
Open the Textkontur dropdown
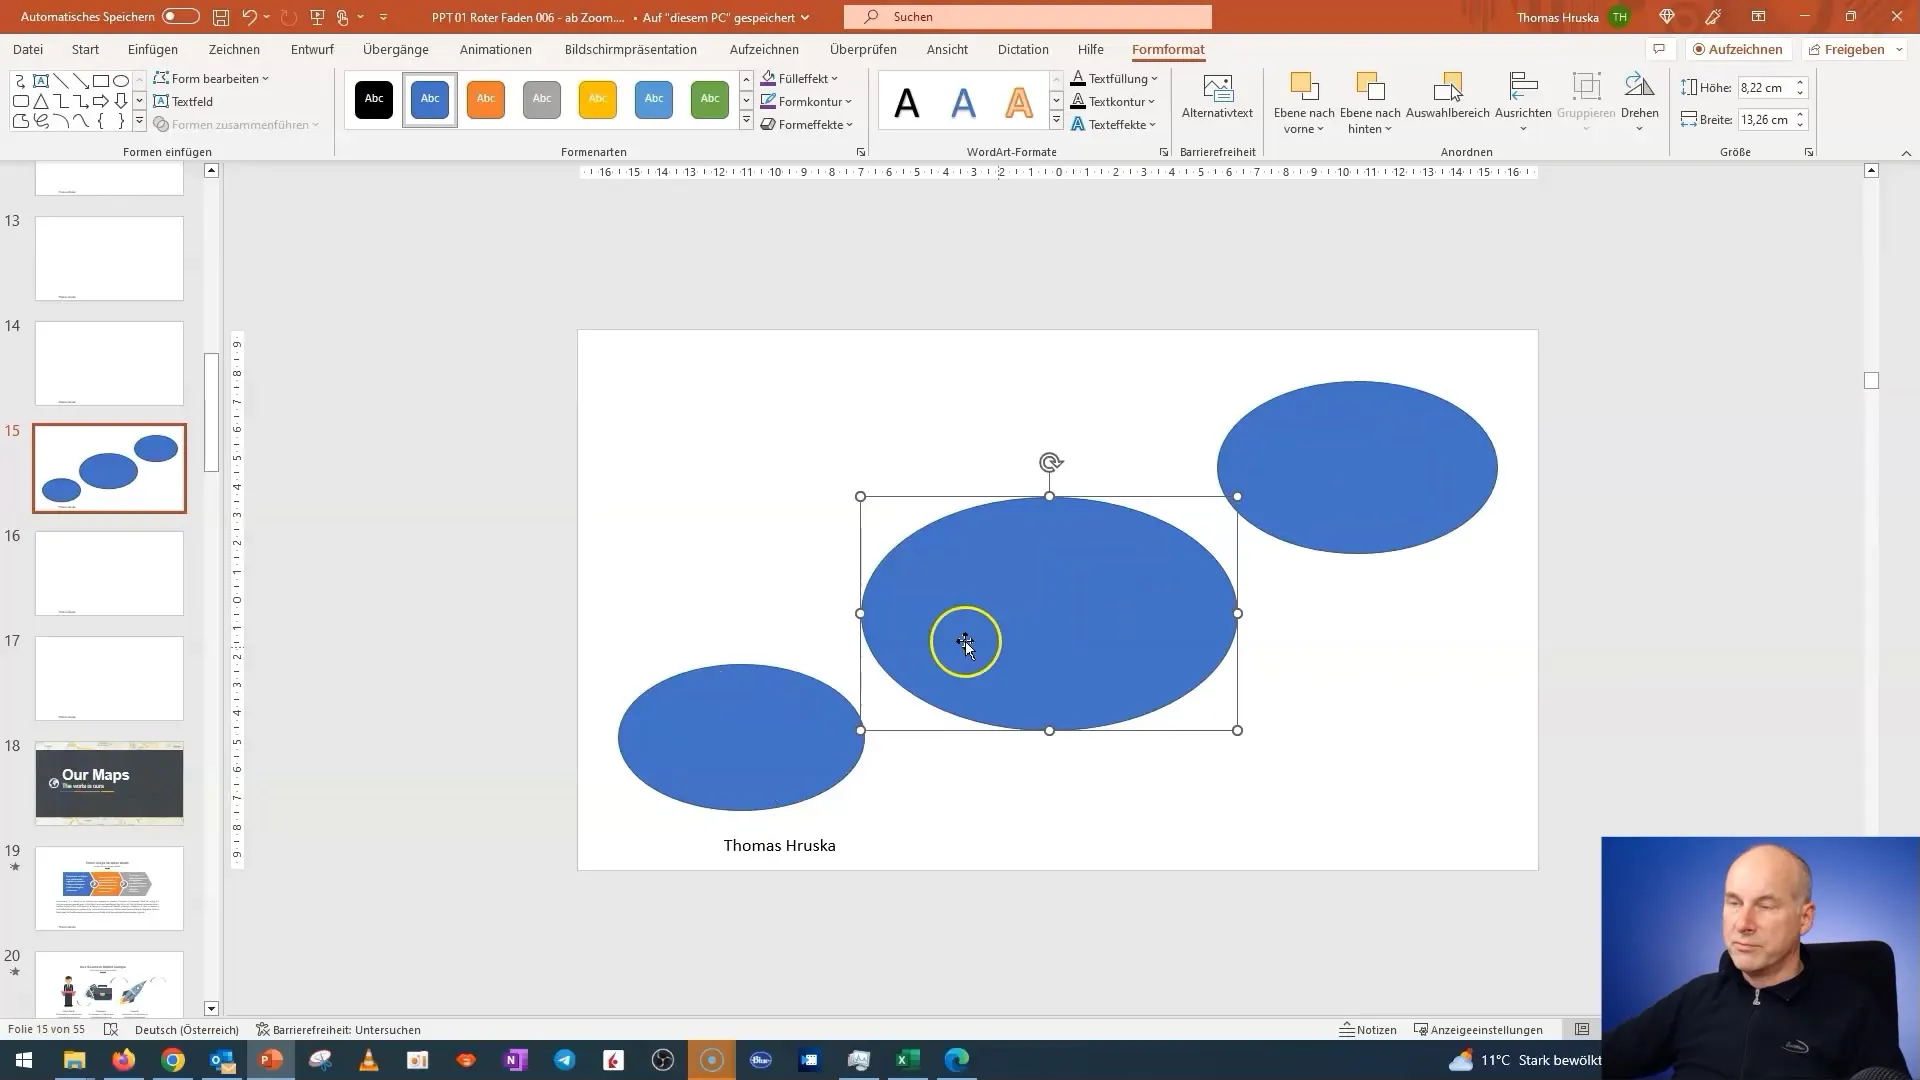click(1112, 101)
